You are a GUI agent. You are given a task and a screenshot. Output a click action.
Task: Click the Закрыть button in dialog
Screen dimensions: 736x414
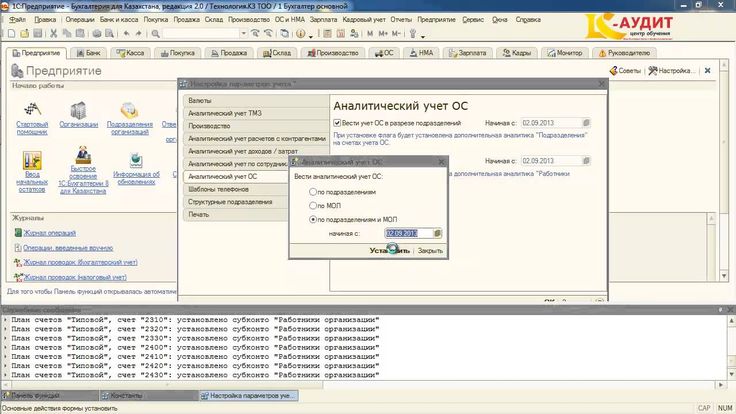coord(430,251)
